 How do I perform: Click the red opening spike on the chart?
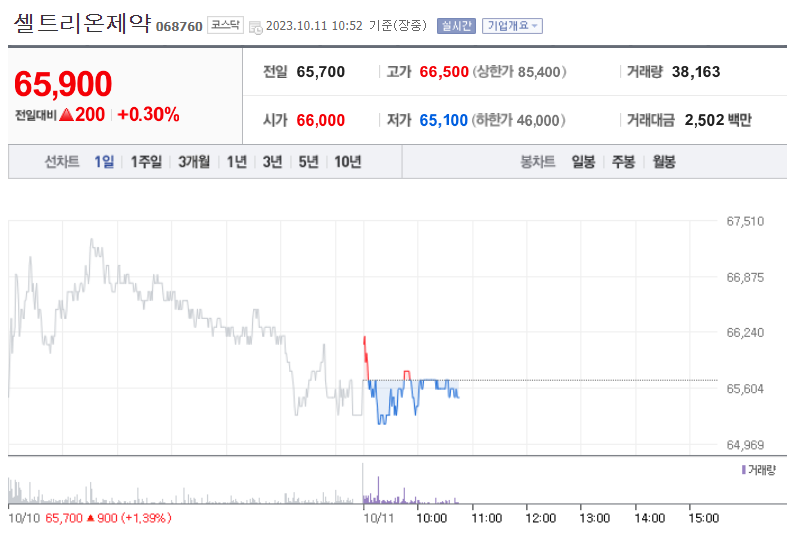(366, 357)
